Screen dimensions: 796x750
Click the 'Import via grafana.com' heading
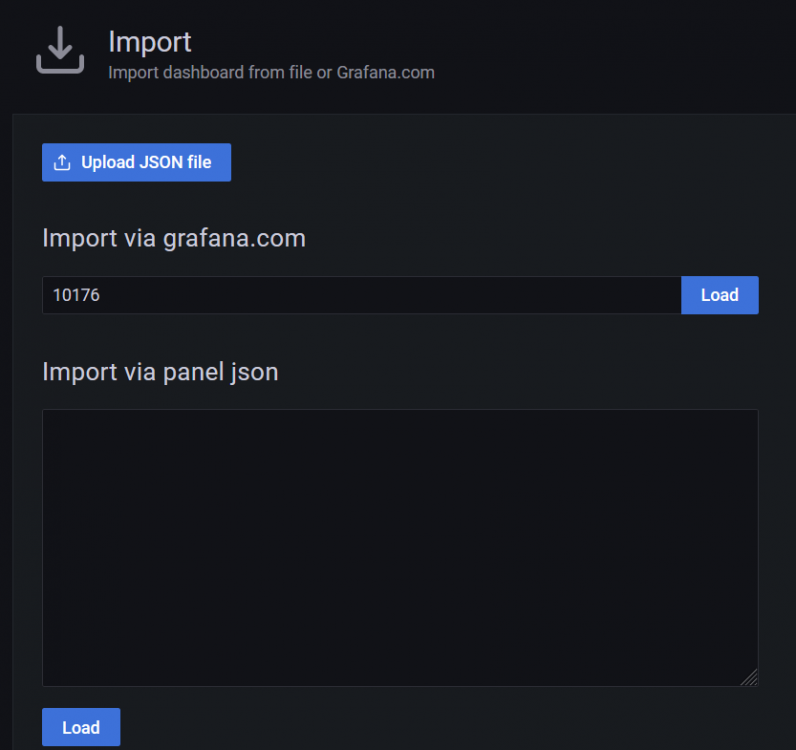click(x=174, y=238)
